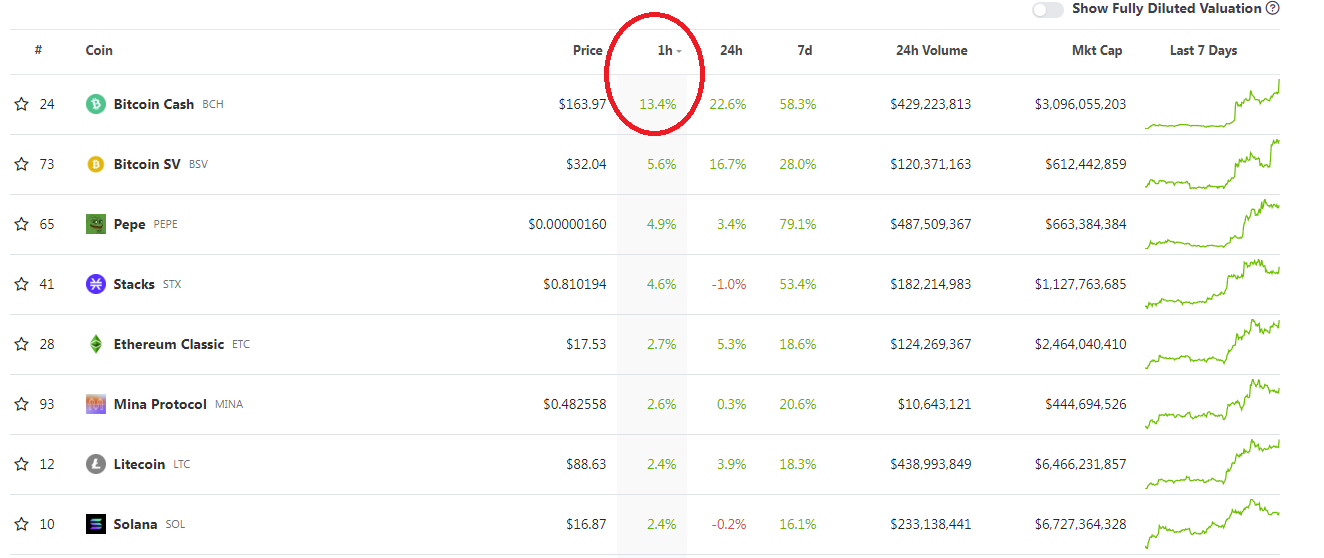This screenshot has width=1324, height=558.
Task: Click Stacks price $0.810194
Action: 575,284
